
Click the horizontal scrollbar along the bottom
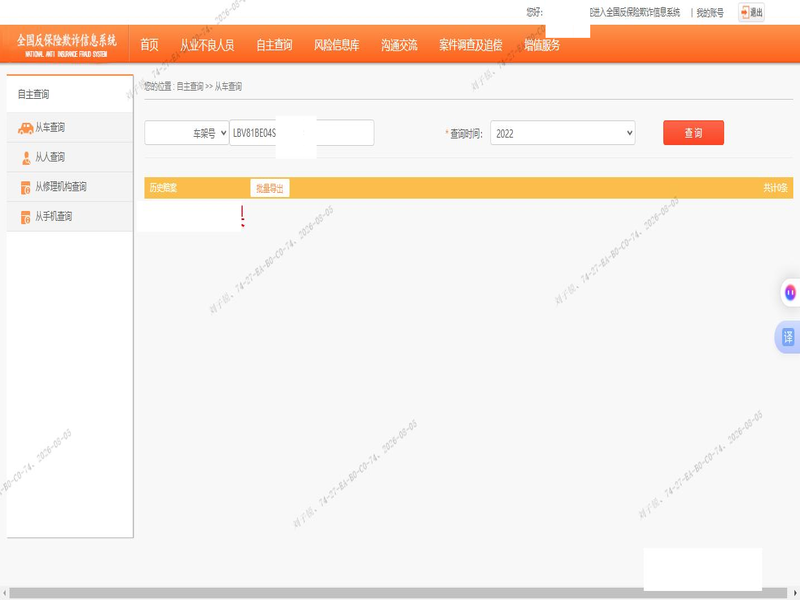[398, 593]
